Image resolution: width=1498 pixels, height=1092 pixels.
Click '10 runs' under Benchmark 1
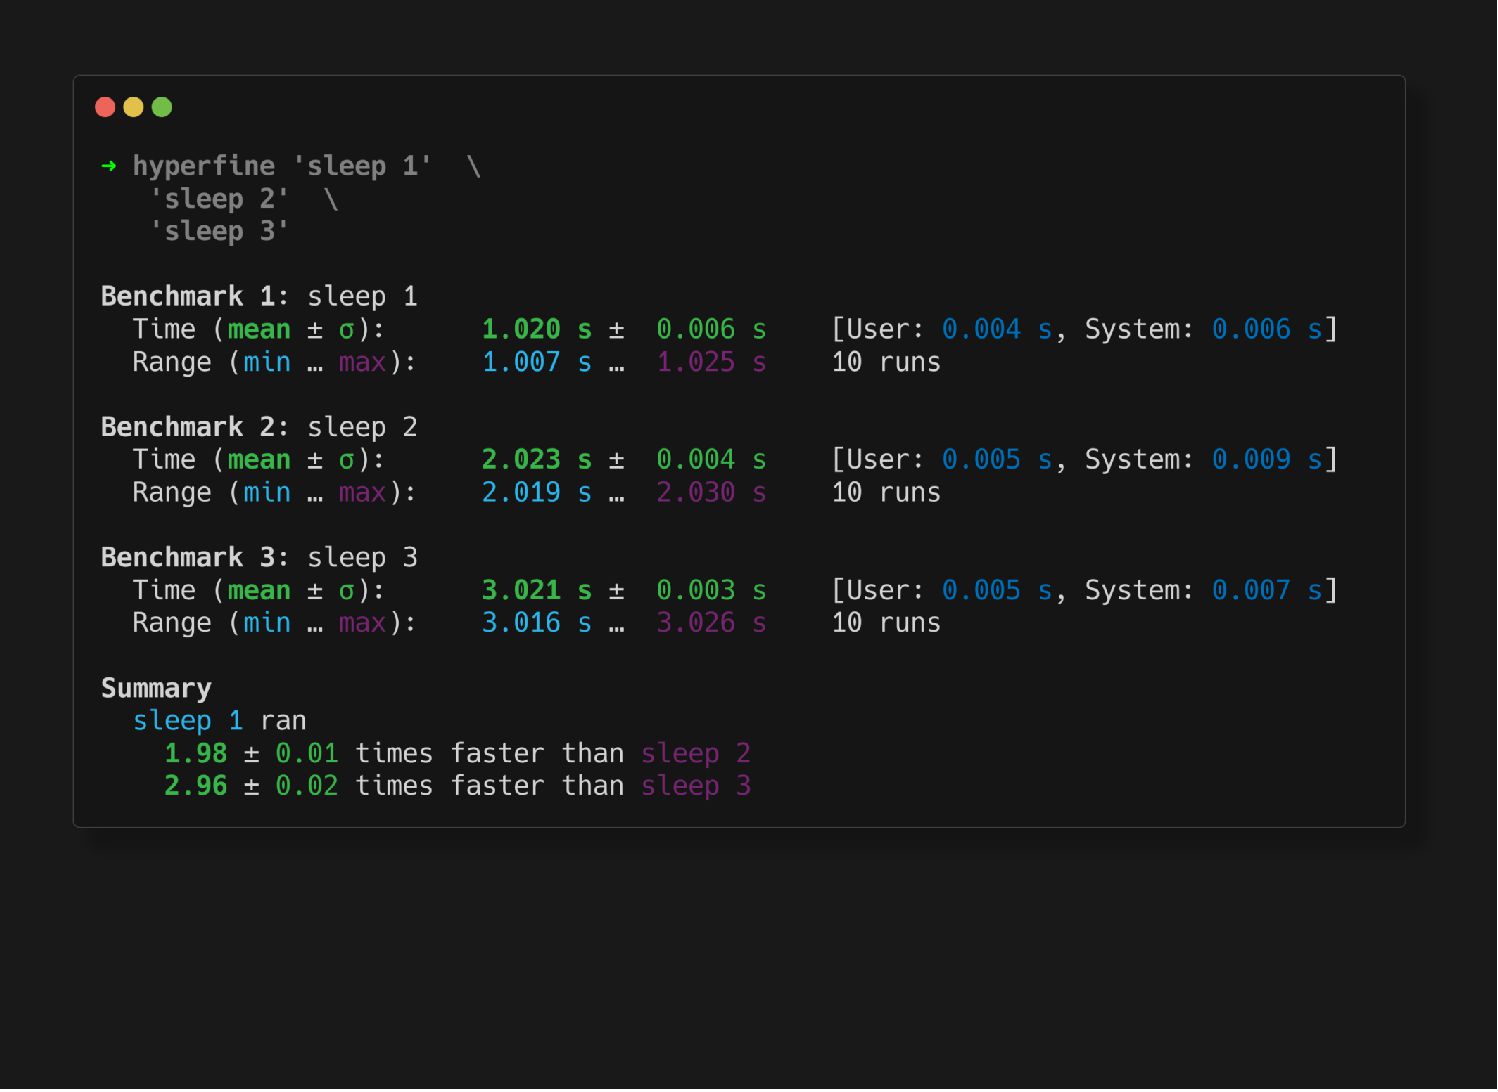(x=886, y=362)
